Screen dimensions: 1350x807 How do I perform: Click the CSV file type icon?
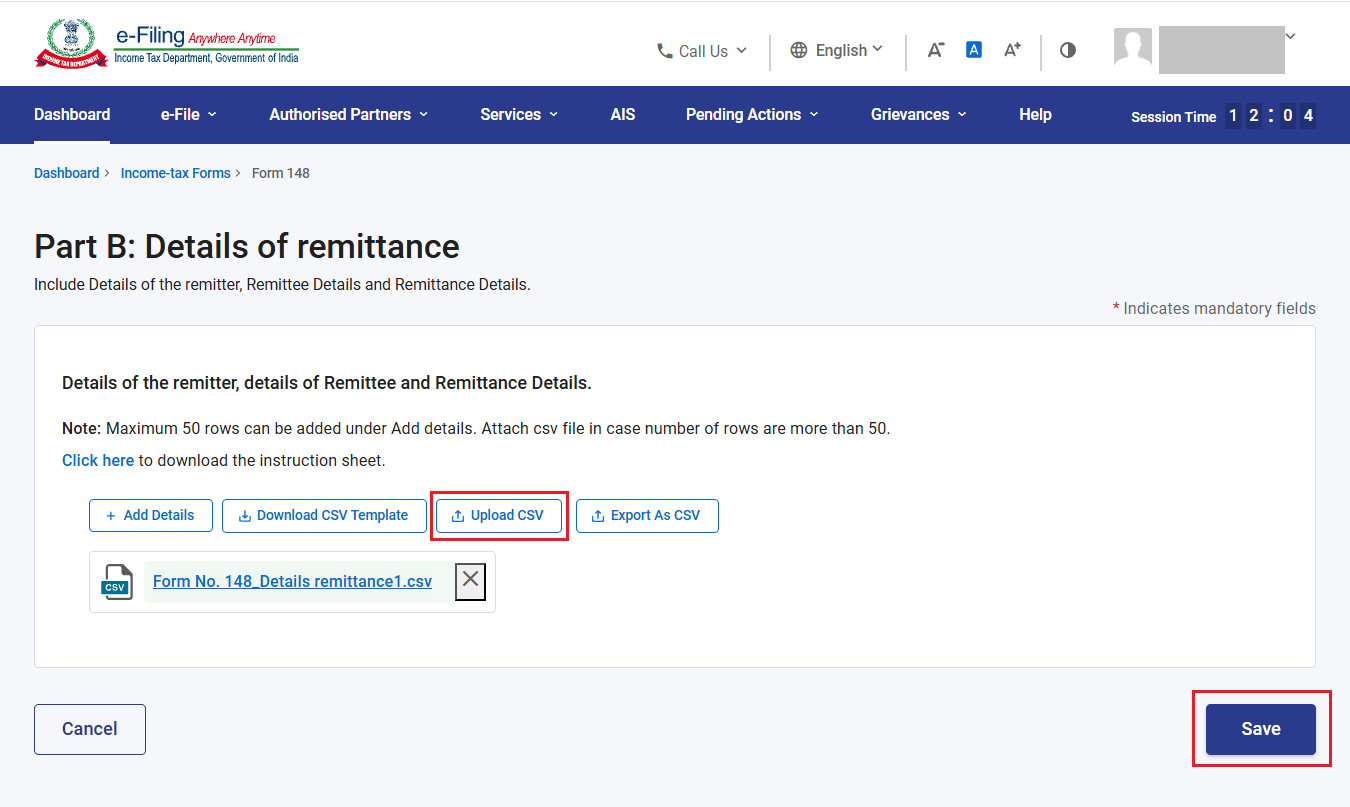pos(117,581)
